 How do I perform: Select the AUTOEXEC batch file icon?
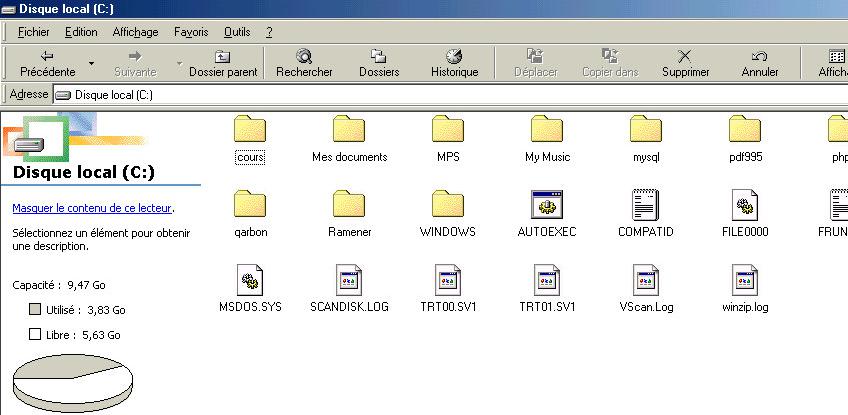pos(546,205)
